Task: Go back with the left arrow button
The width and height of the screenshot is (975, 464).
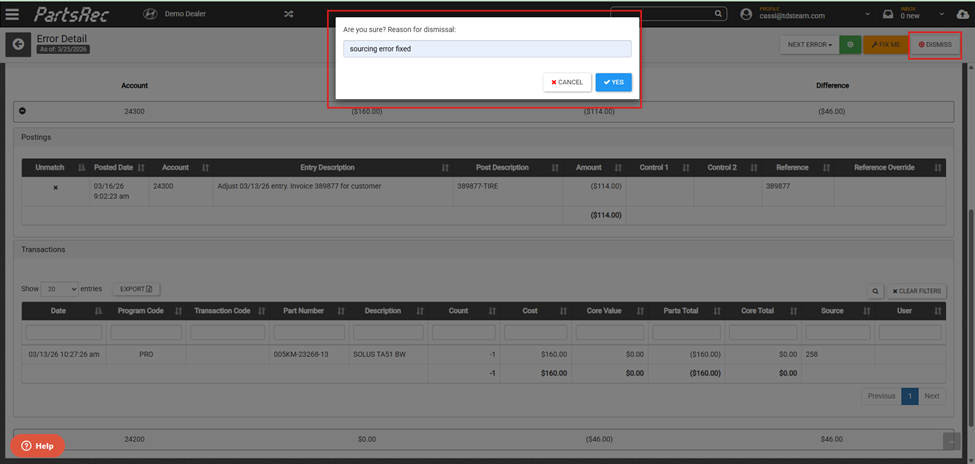Action: 18,44
